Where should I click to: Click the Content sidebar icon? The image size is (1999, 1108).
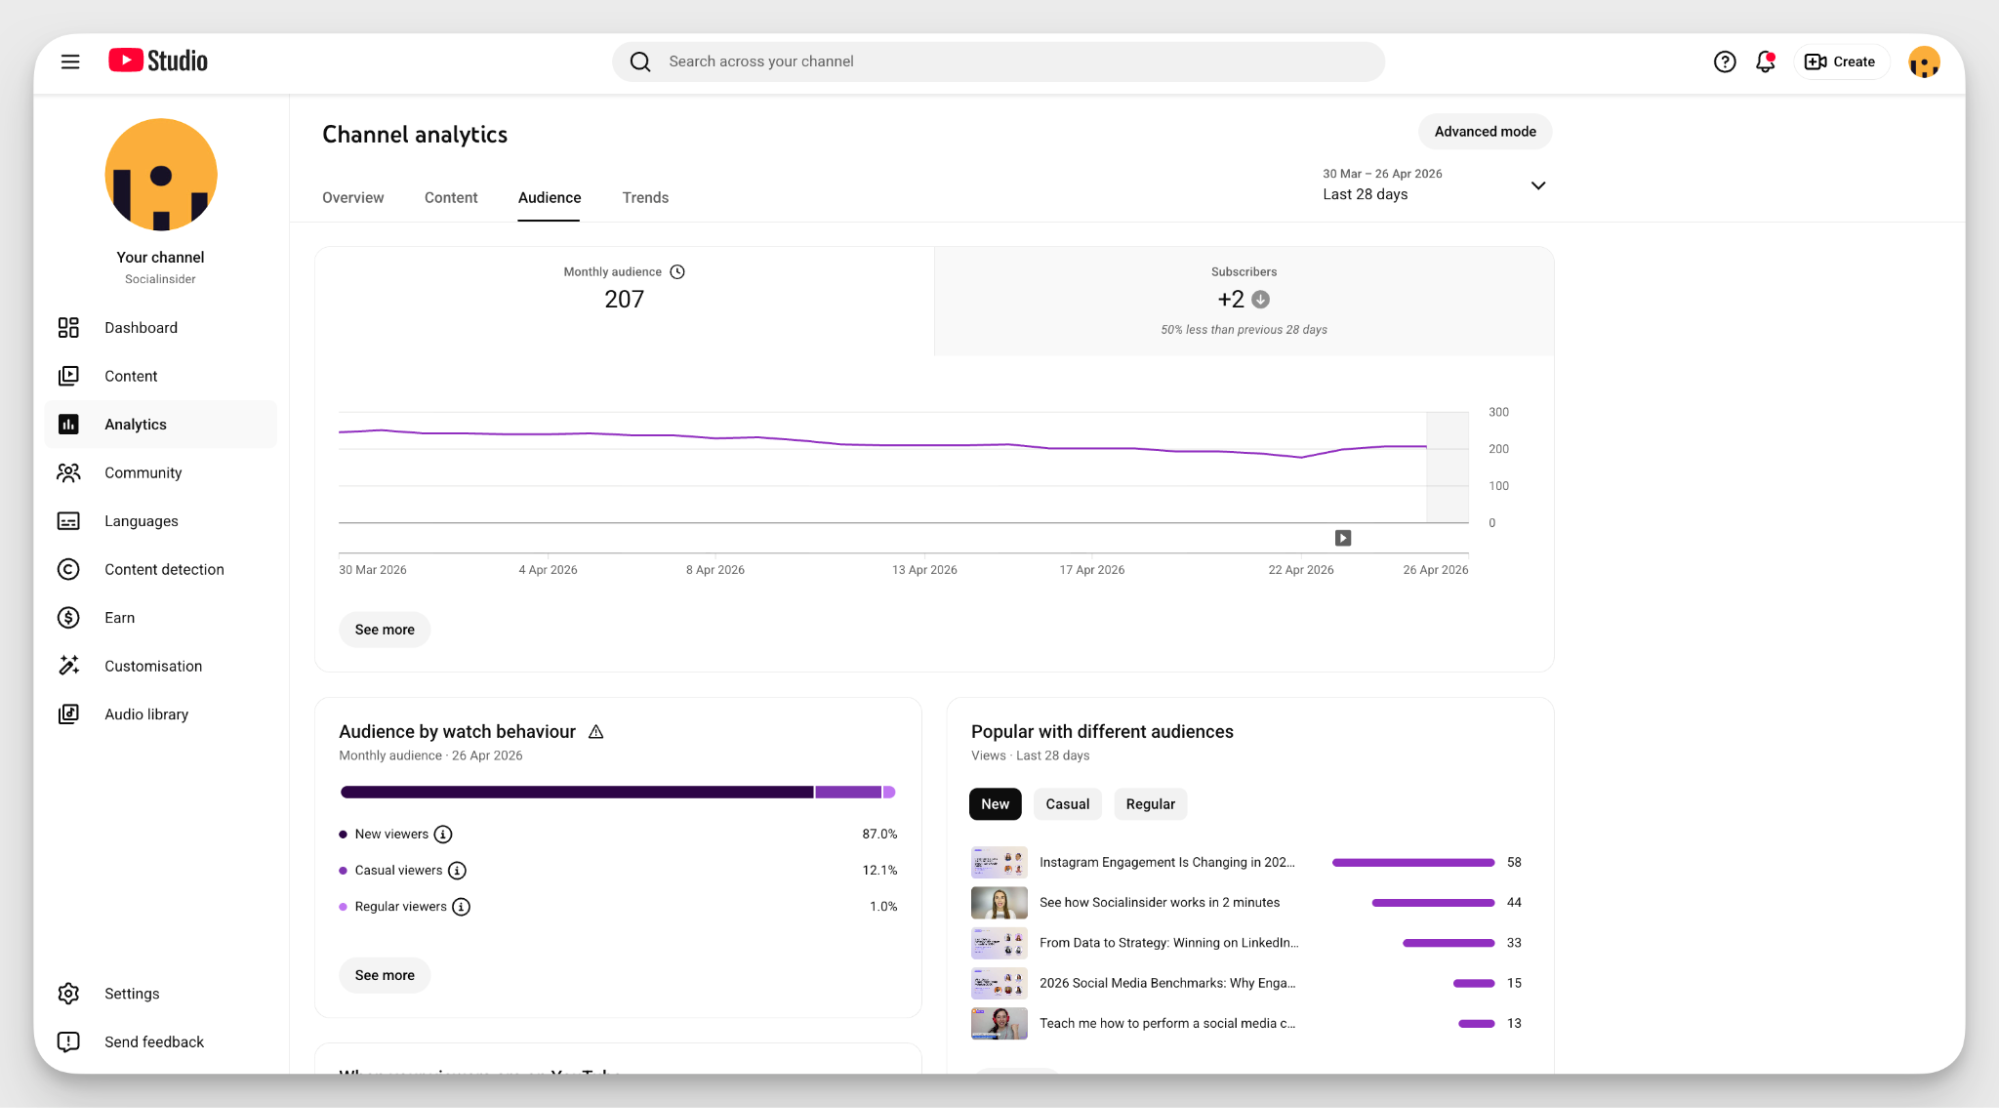point(68,376)
